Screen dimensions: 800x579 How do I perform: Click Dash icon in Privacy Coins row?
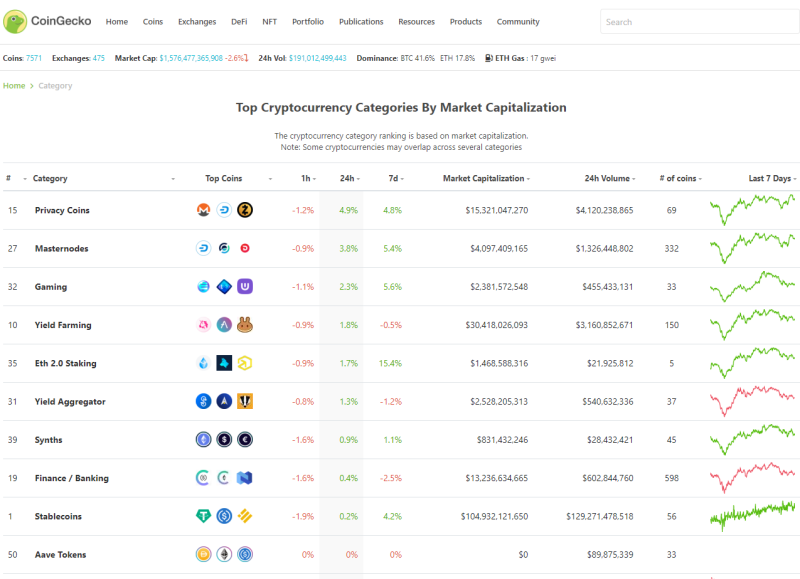pyautogui.click(x=224, y=210)
